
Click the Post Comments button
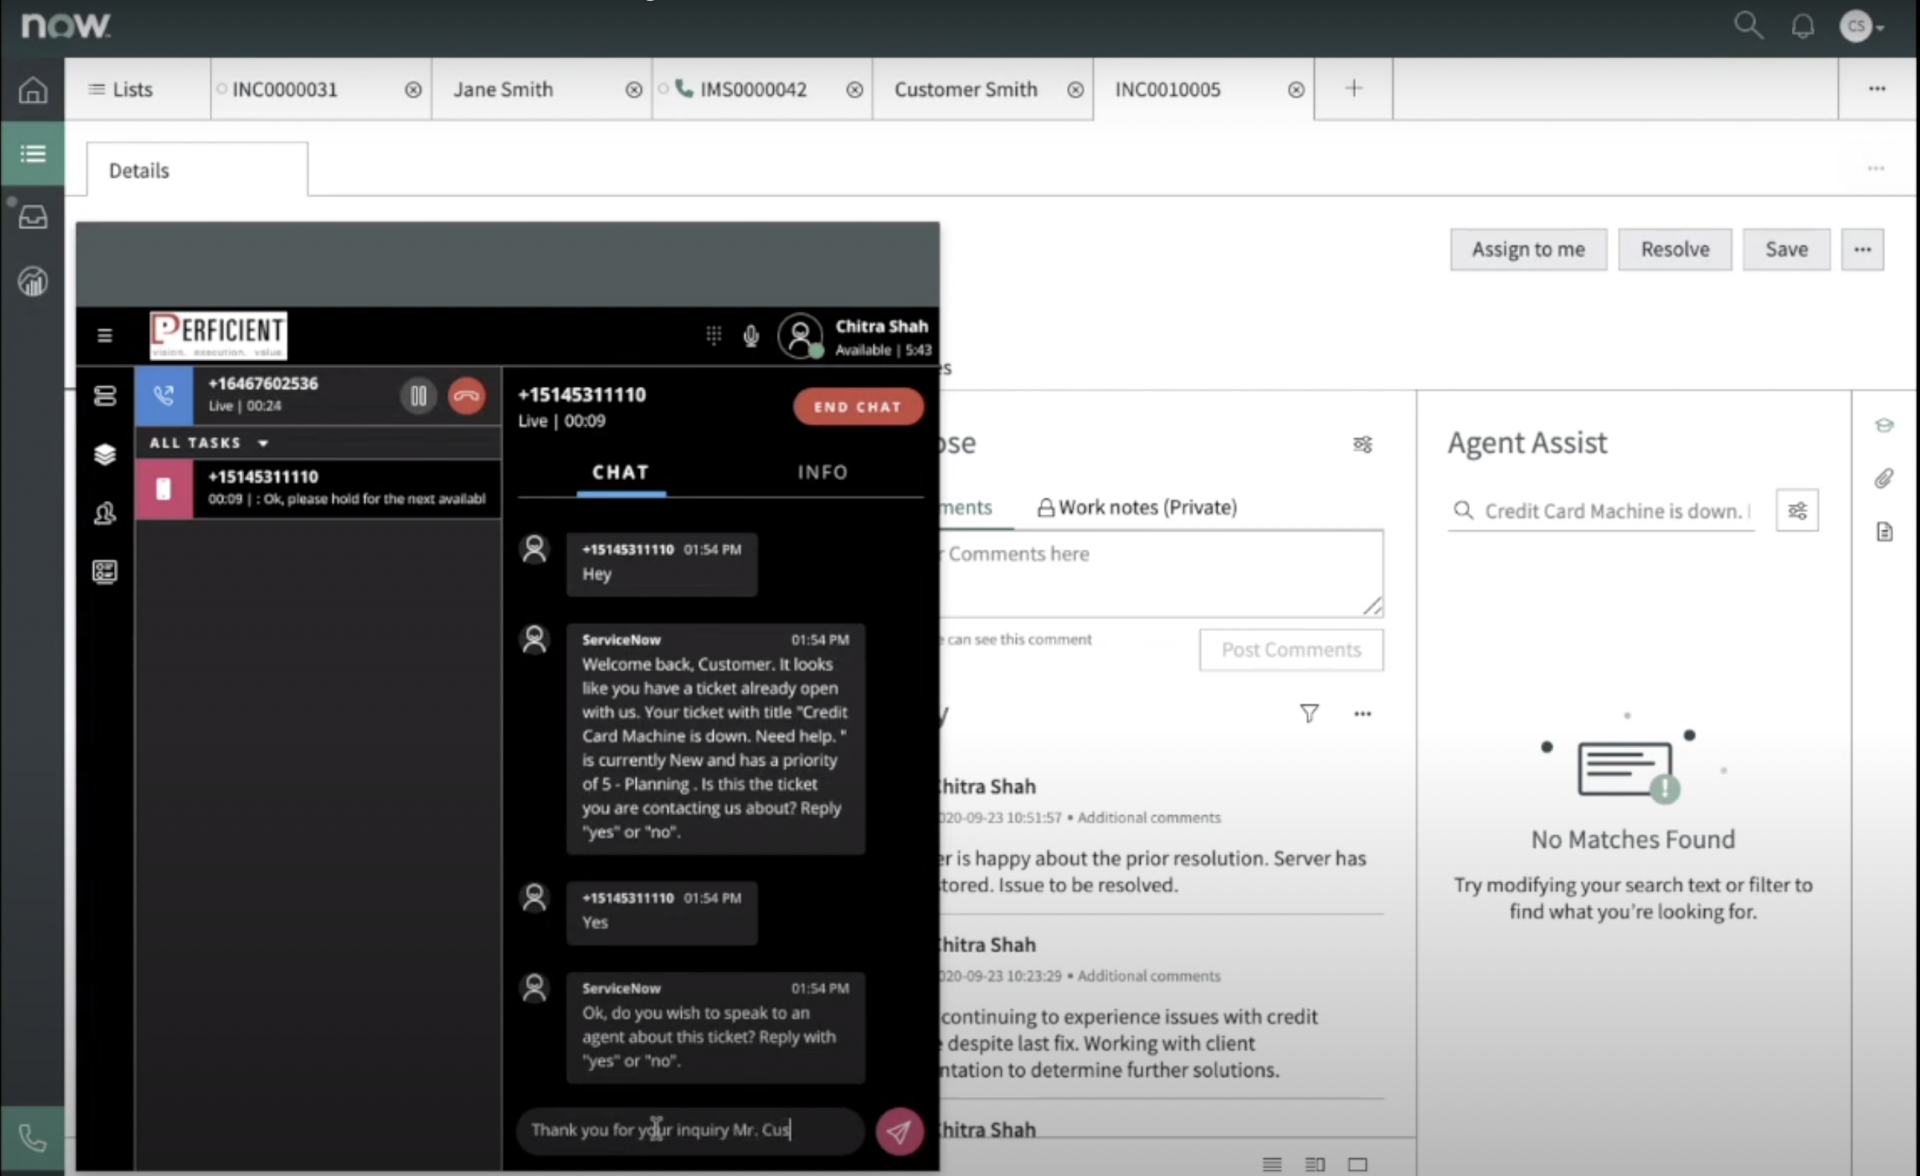1290,649
